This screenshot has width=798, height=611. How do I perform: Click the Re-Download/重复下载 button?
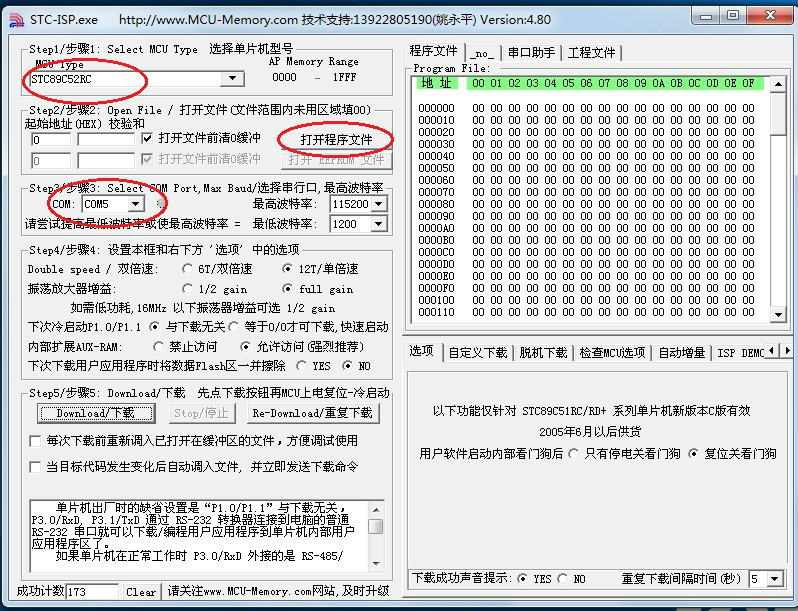[x=313, y=413]
